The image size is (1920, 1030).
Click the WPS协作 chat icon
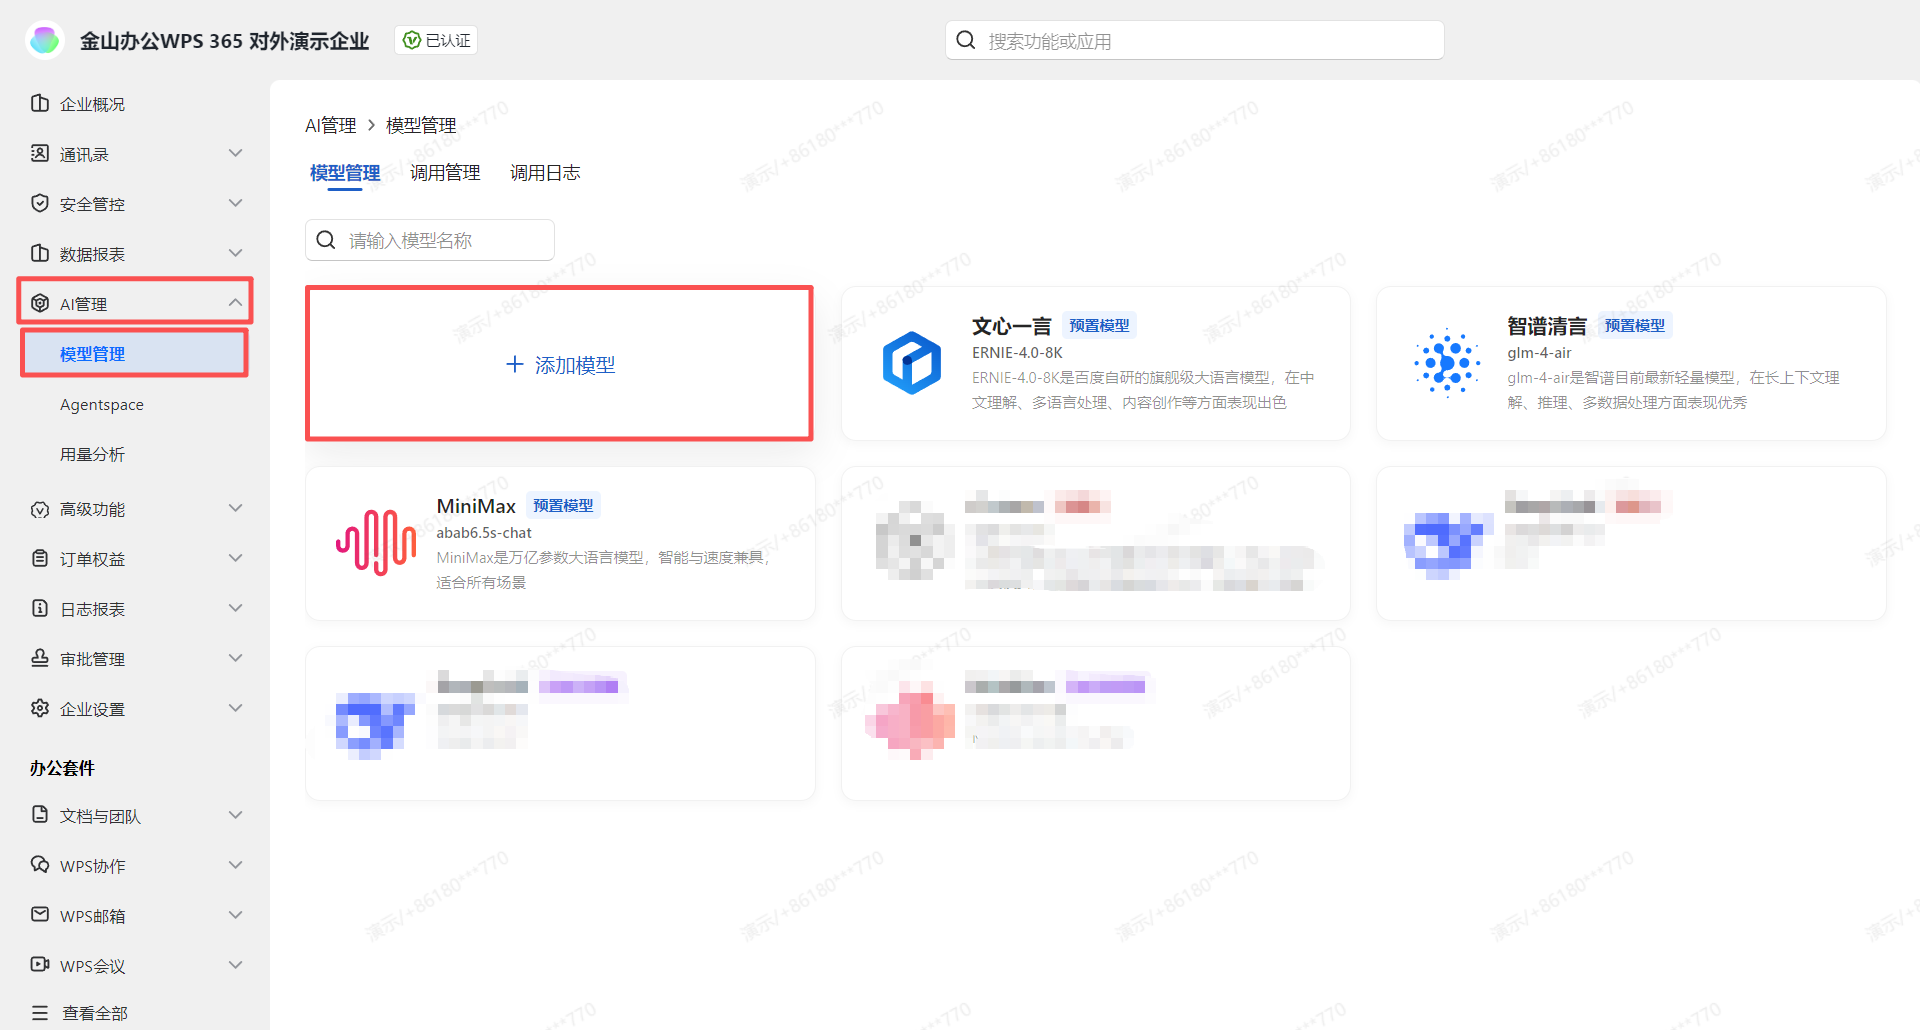tap(40, 865)
